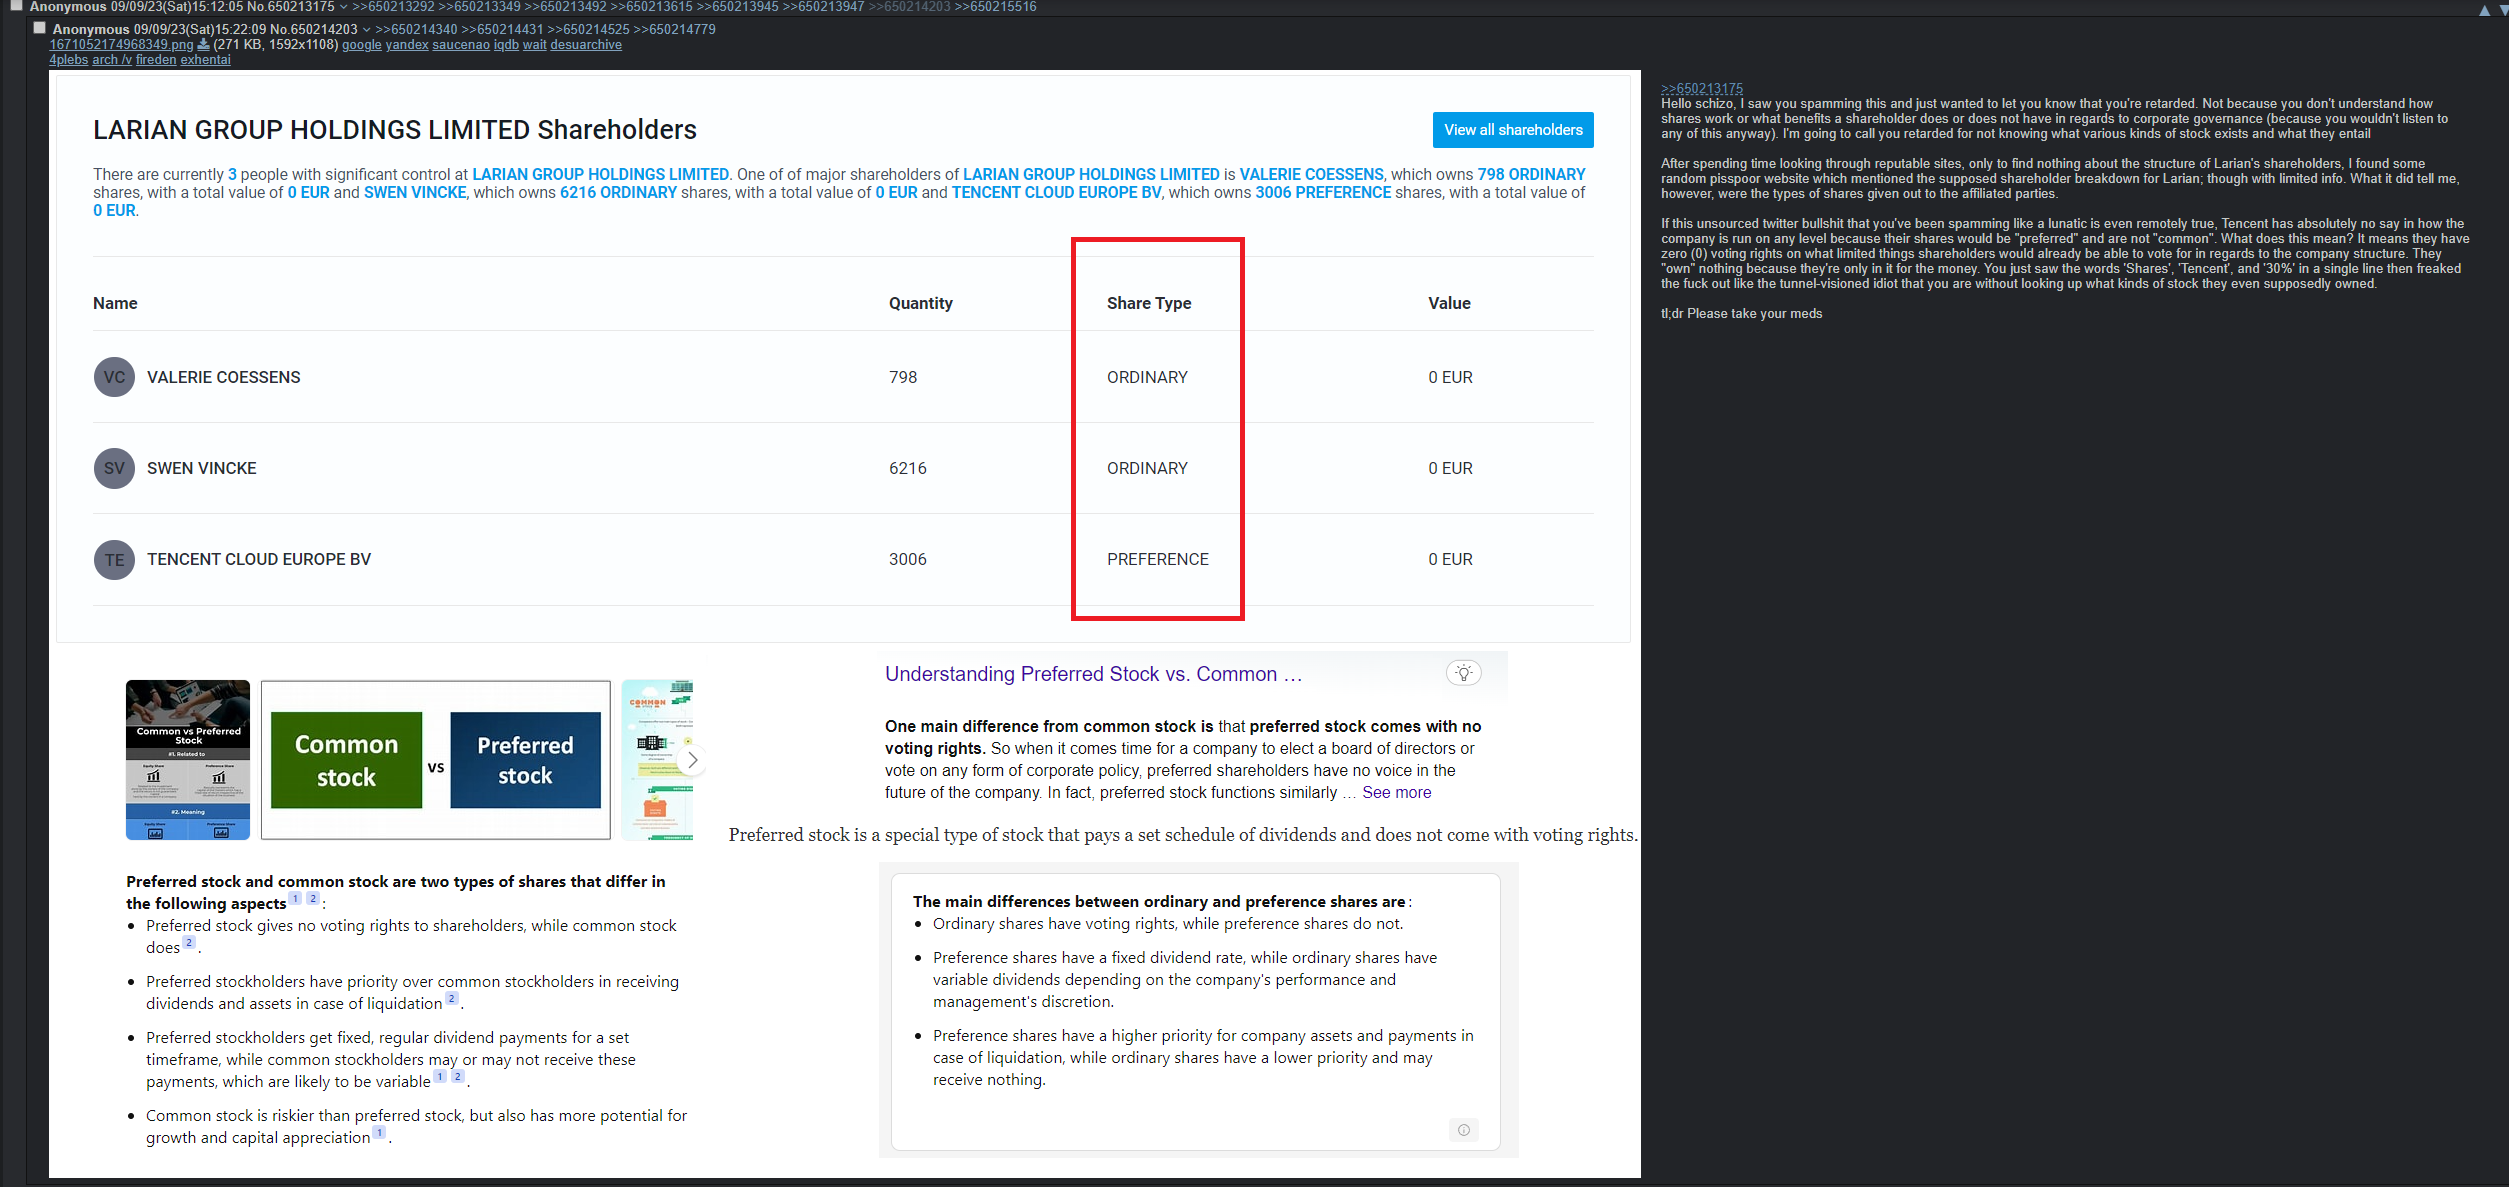Open the desuarchive link
This screenshot has width=2509, height=1187.
(586, 44)
